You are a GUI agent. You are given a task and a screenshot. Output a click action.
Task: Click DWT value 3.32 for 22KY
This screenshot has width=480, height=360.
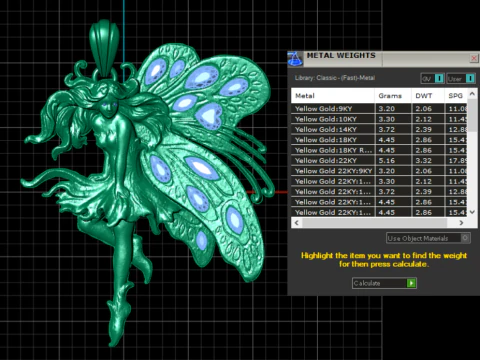point(424,161)
